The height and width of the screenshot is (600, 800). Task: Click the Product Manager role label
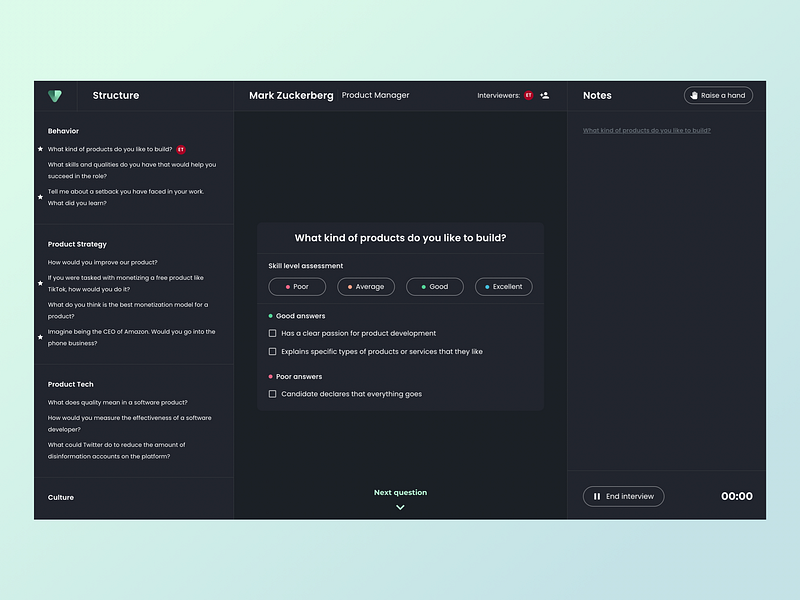376,95
